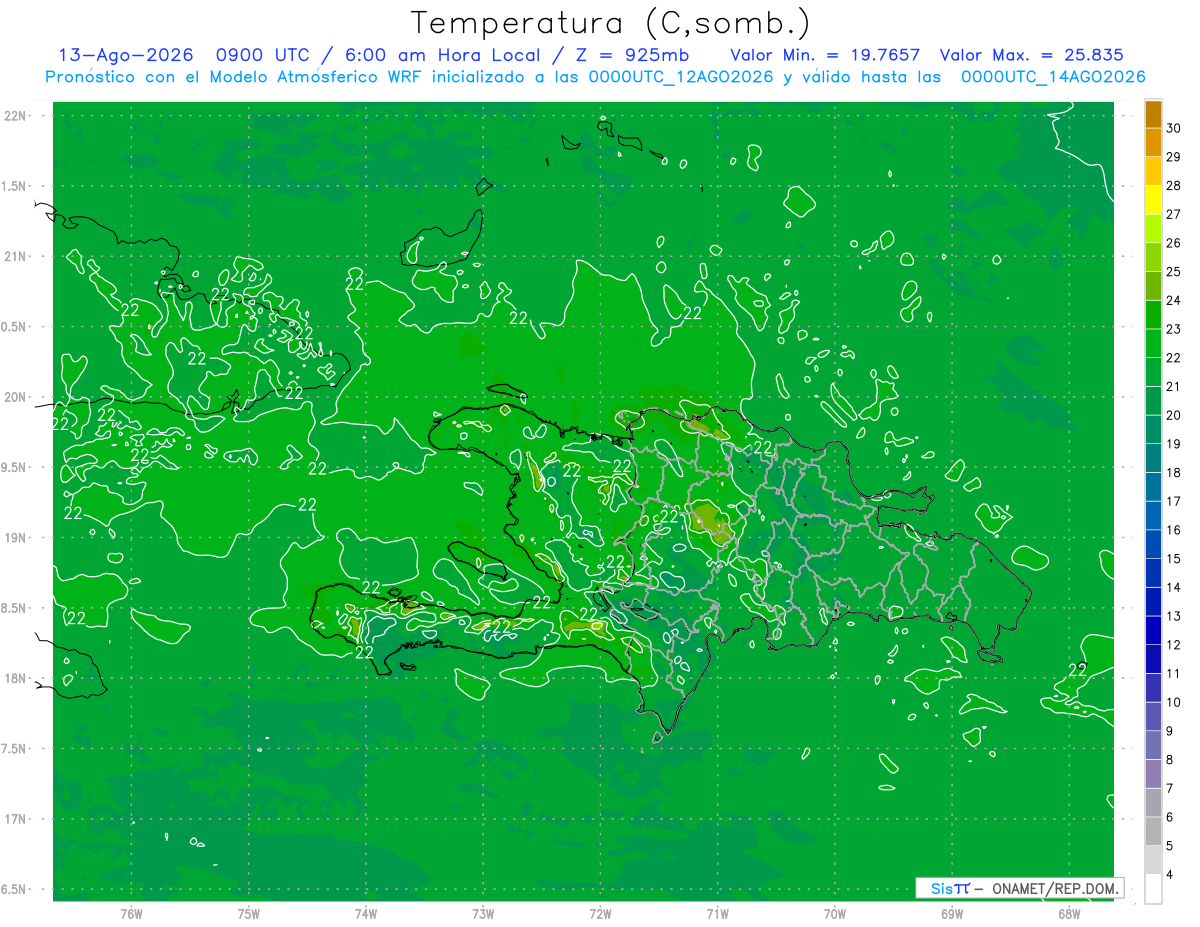The width and height of the screenshot is (1200, 927).
Task: Click the legend scale value '18'
Action: [1174, 472]
